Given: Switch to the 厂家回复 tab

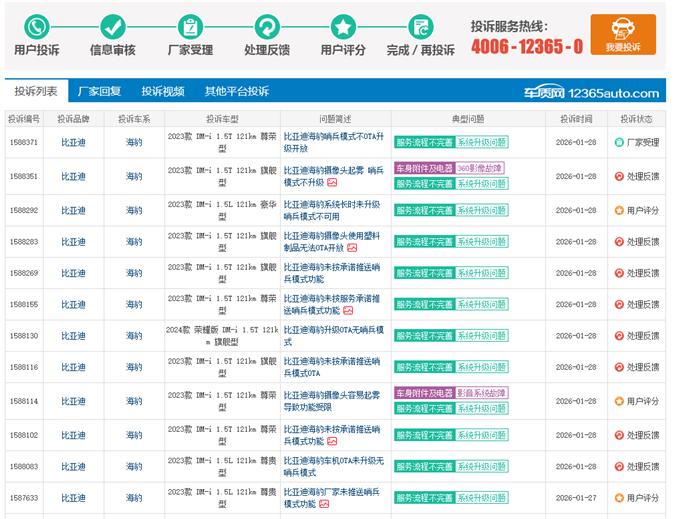Looking at the screenshot, I should [x=99, y=91].
